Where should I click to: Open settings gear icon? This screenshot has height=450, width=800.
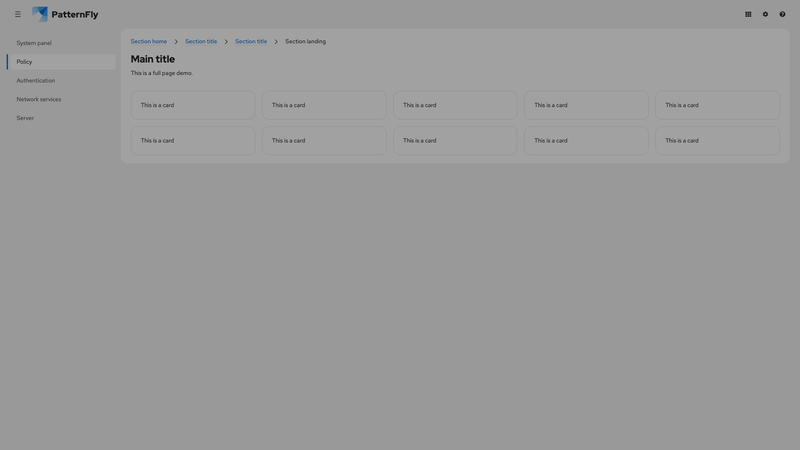click(765, 14)
